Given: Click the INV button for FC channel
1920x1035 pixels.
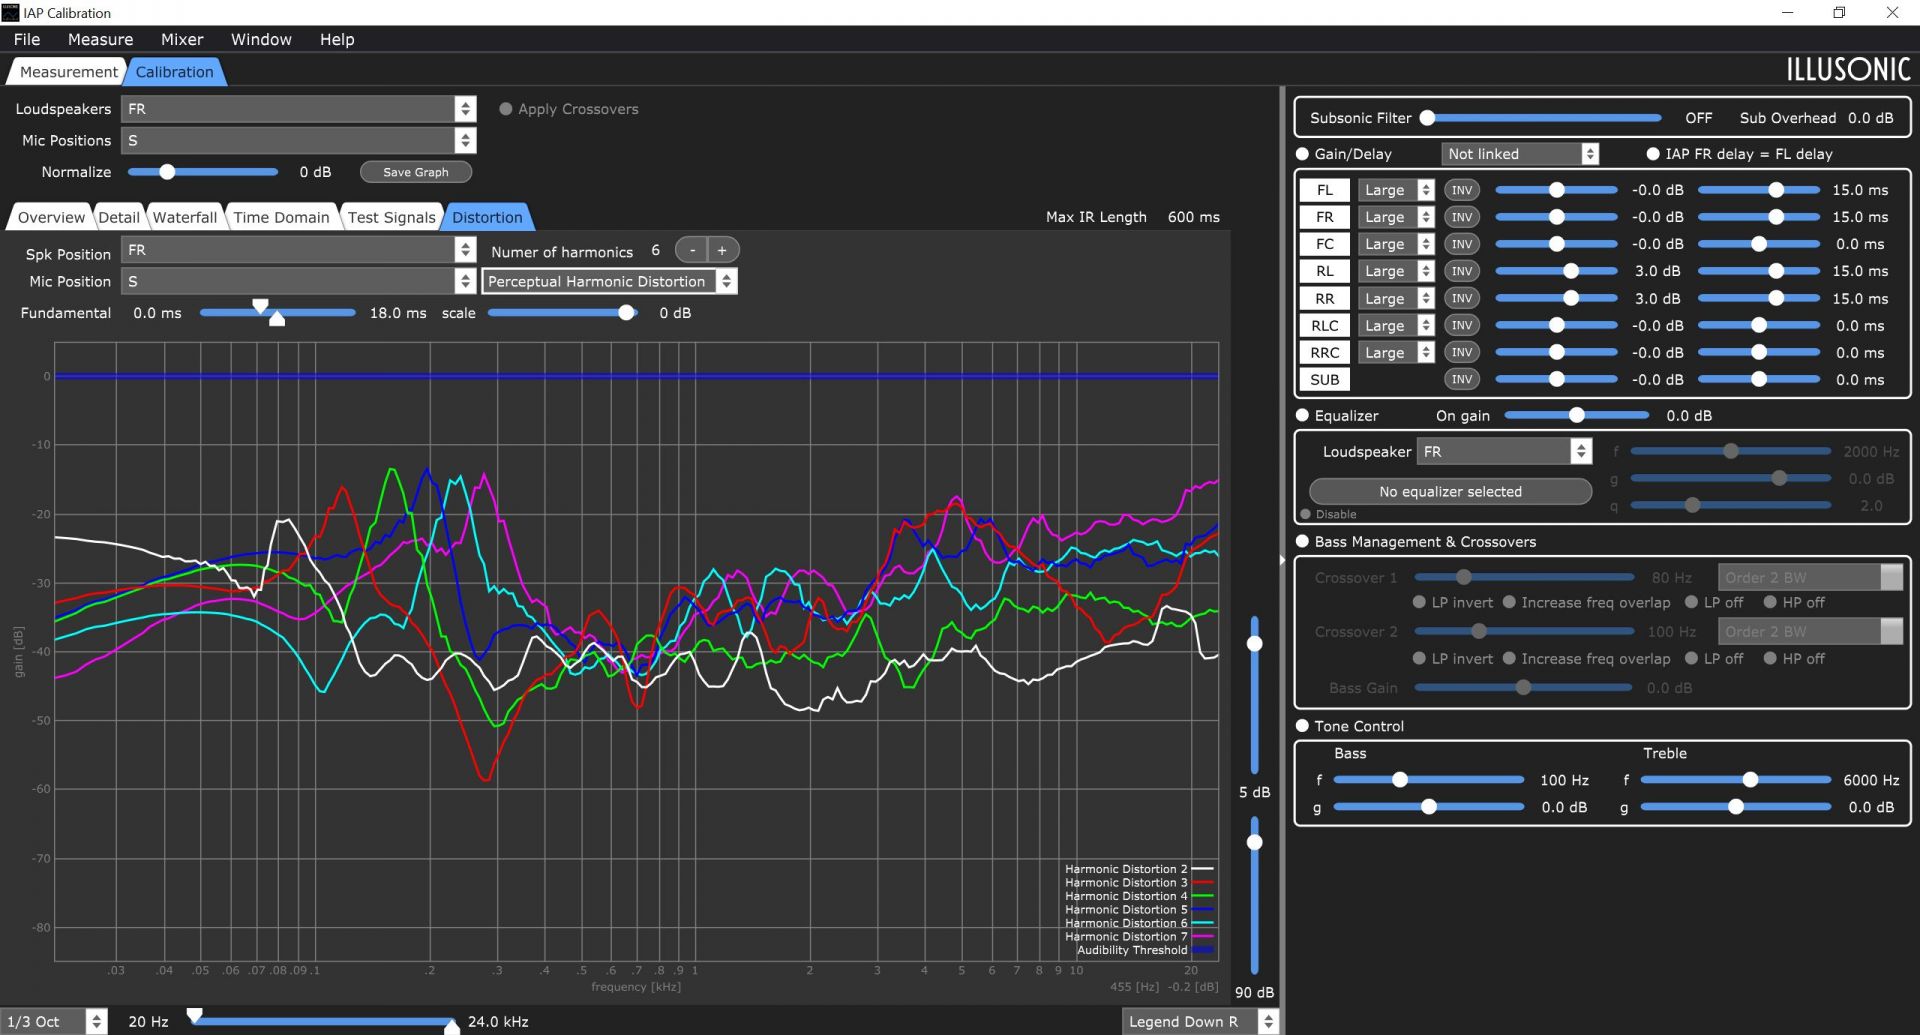Looking at the screenshot, I should click(1461, 244).
